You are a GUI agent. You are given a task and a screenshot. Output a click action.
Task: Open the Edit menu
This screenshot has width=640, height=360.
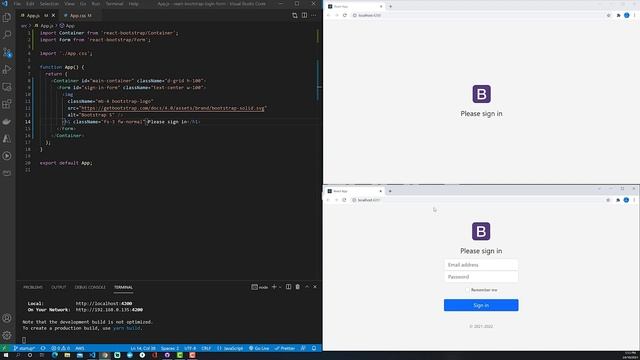point(30,4)
